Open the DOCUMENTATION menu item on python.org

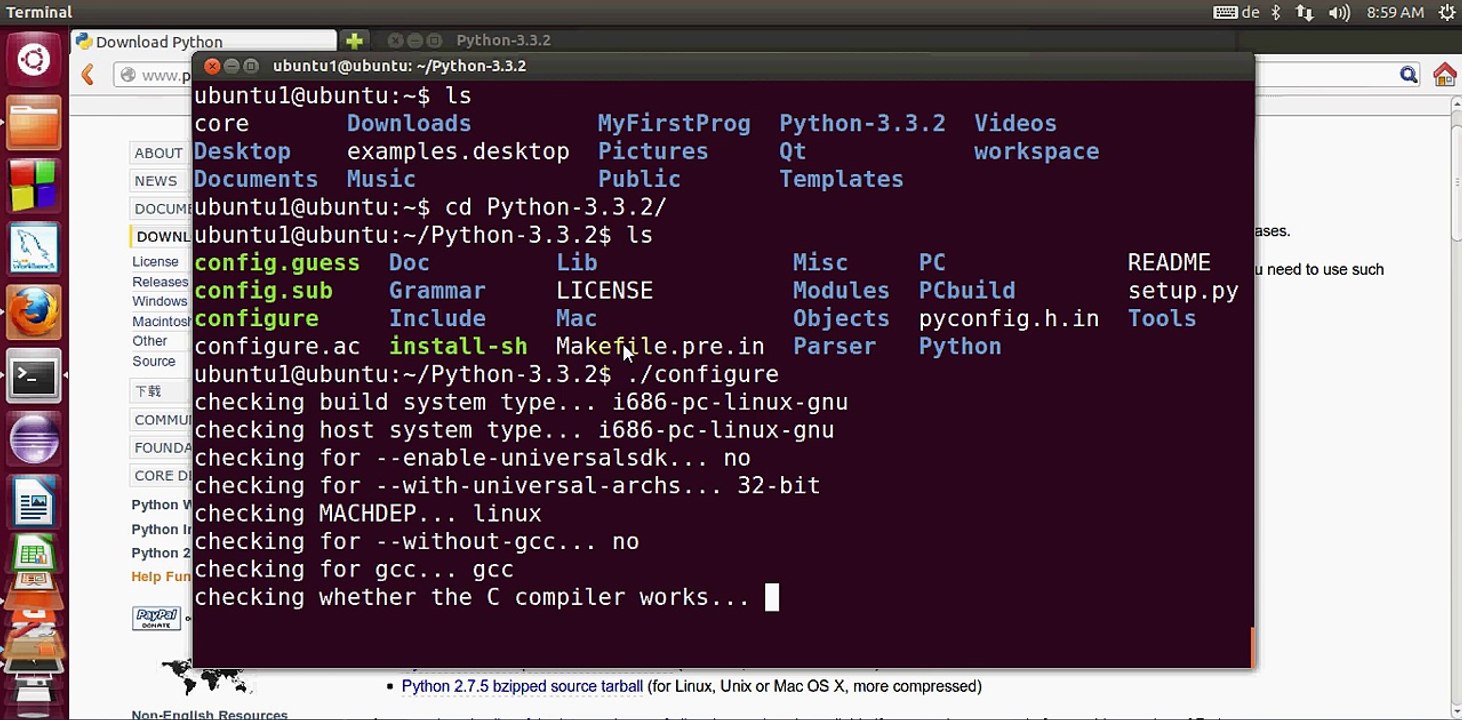click(x=162, y=209)
